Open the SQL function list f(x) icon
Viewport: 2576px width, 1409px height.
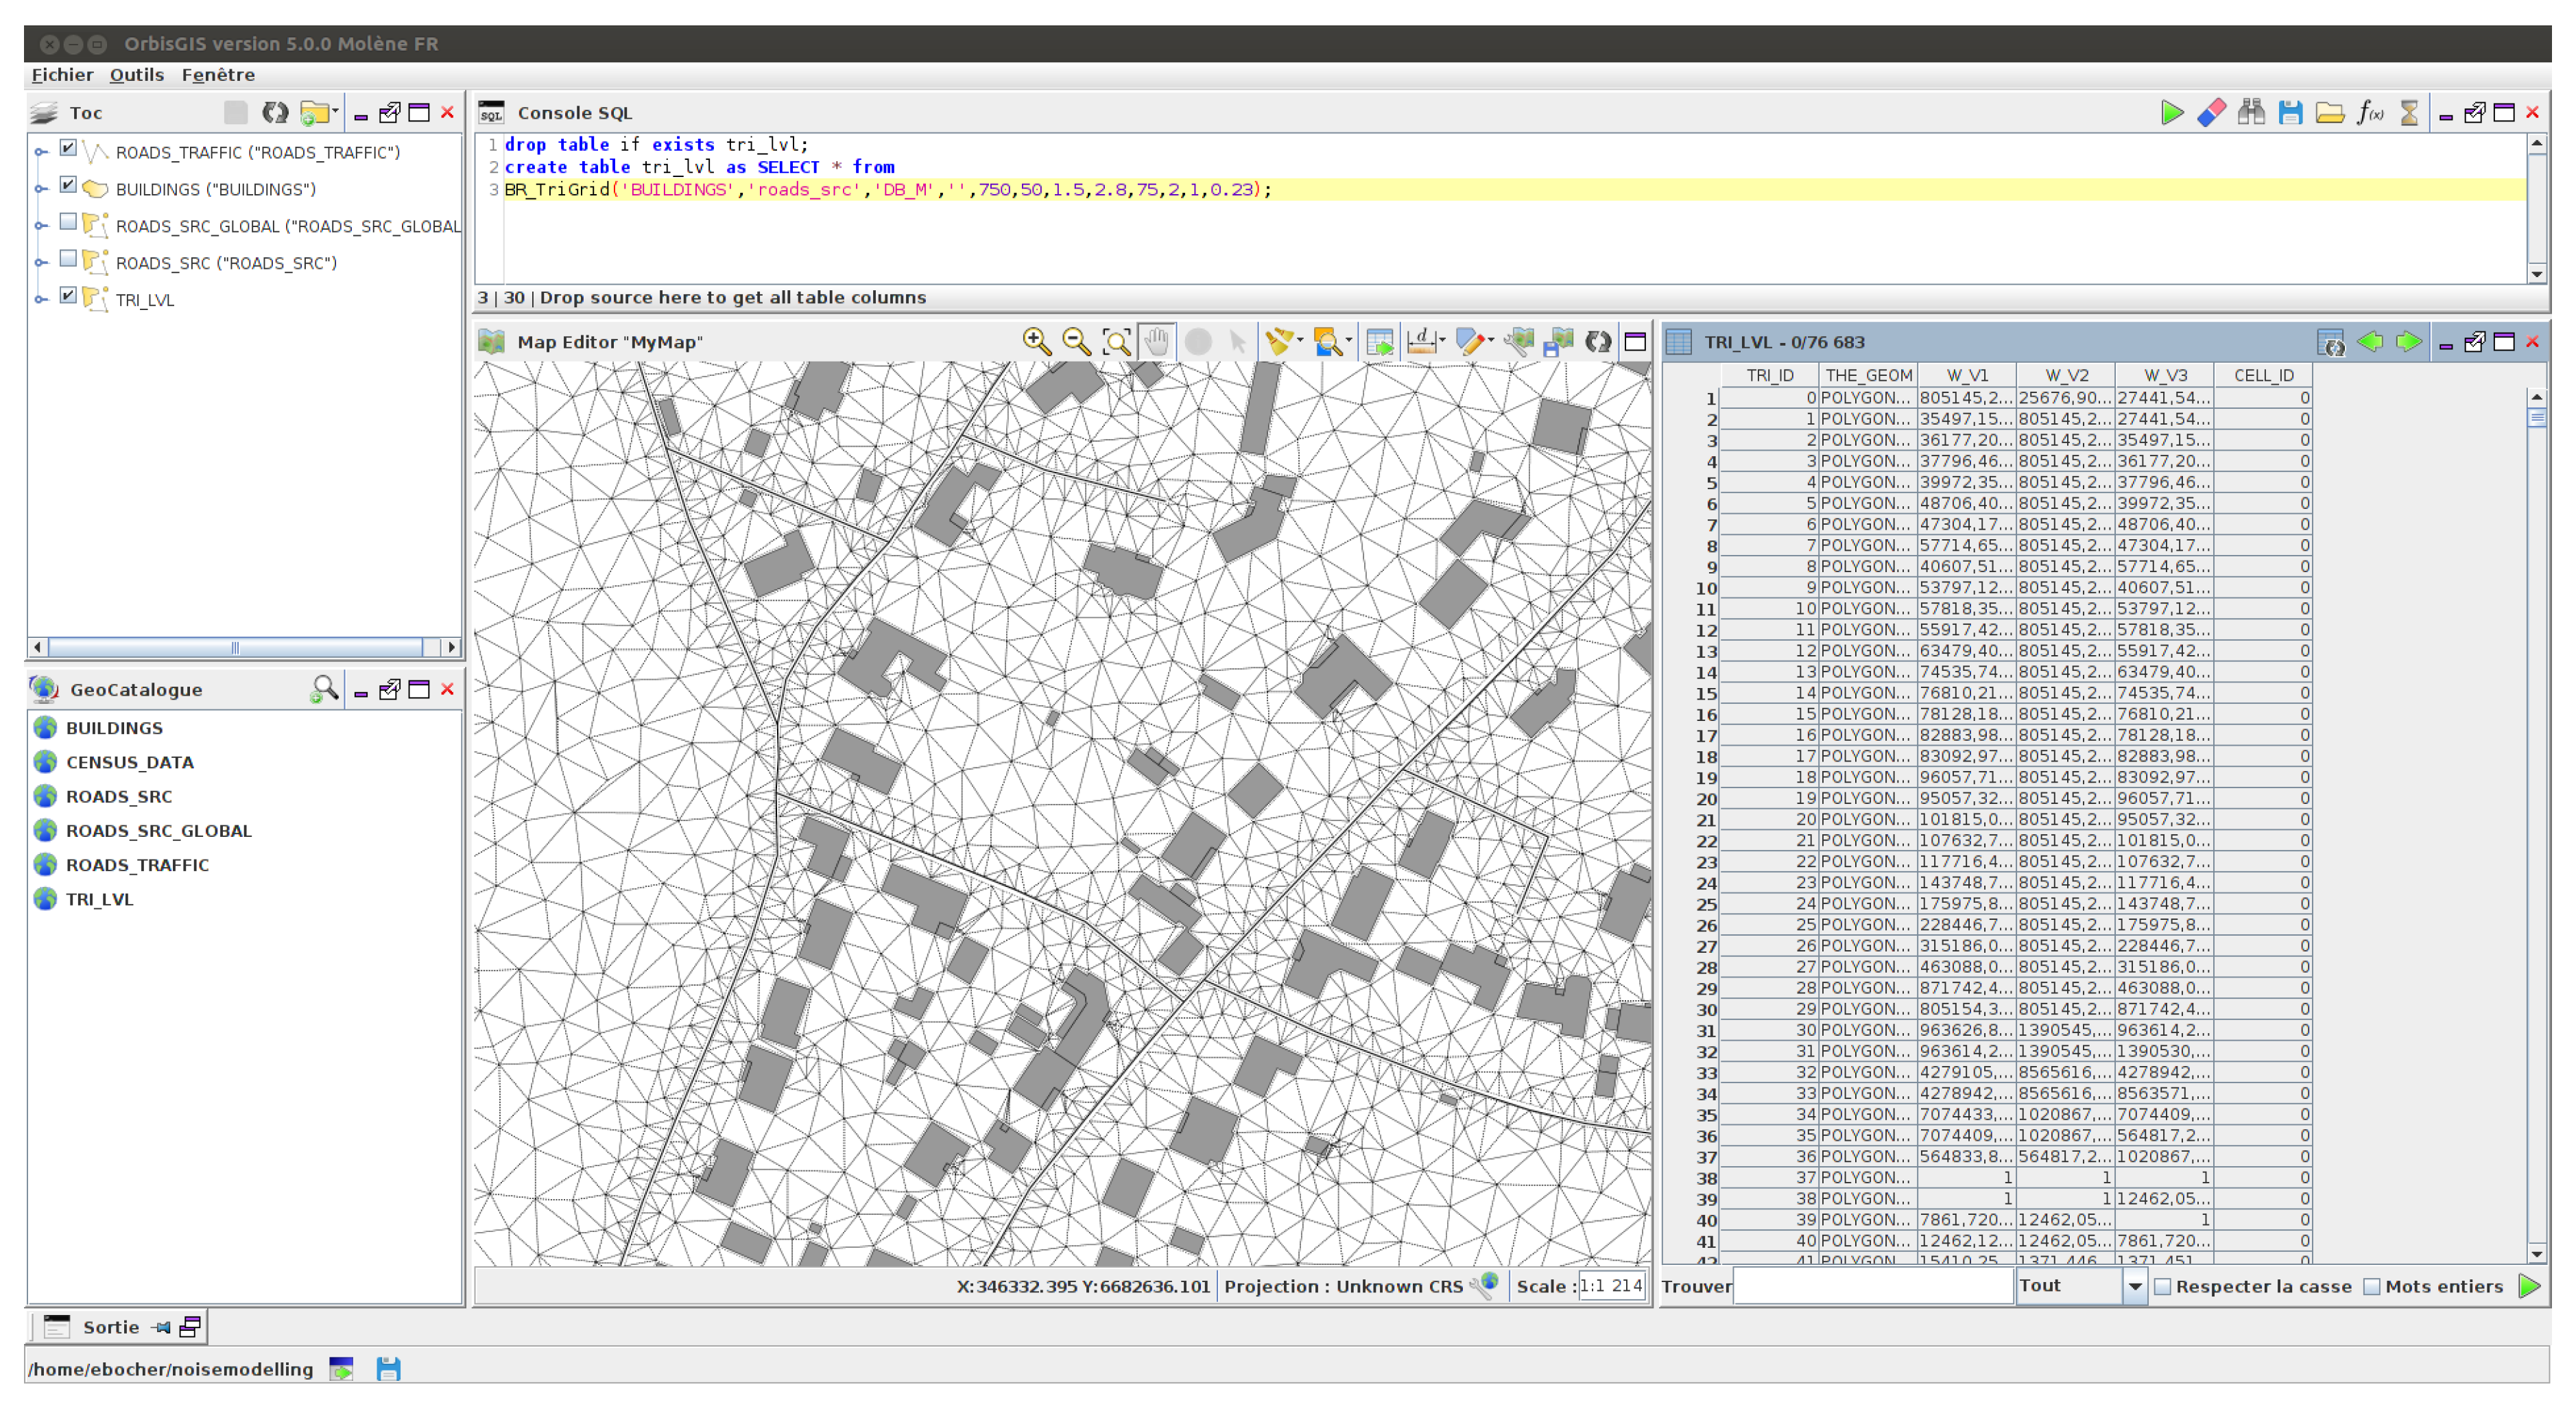(x=2370, y=113)
